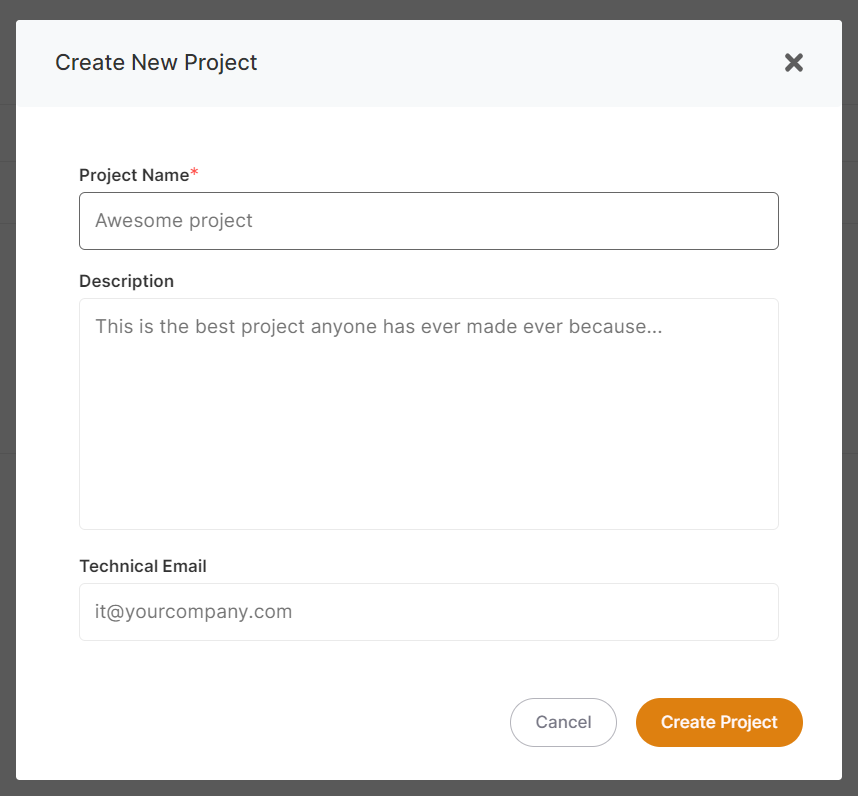Close the Create New Project dialog
The width and height of the screenshot is (858, 796).
tap(793, 63)
